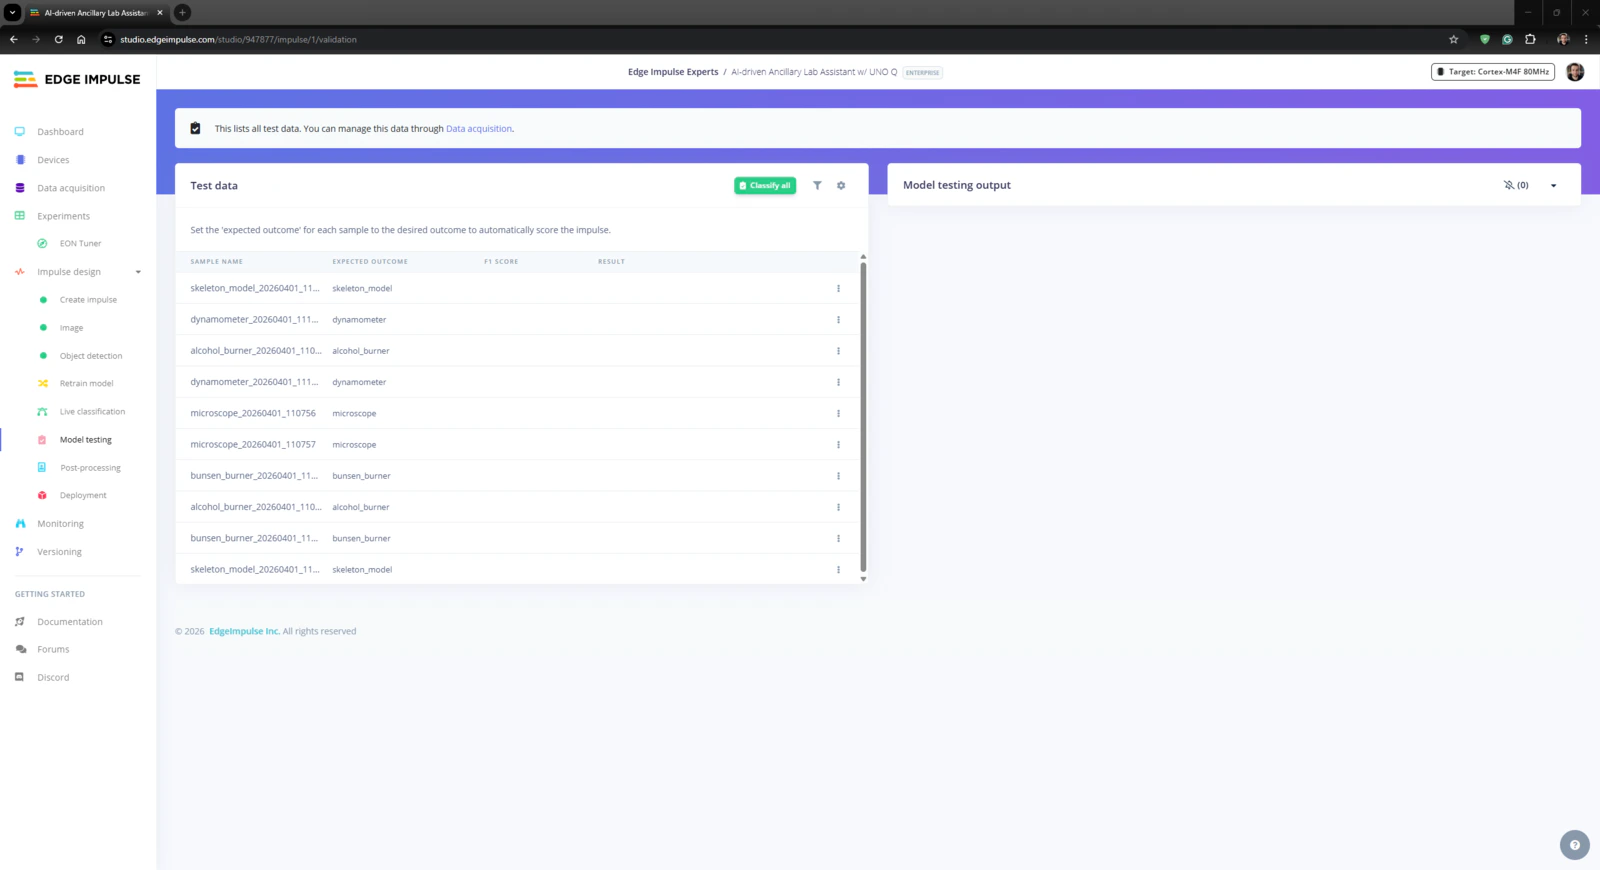The width and height of the screenshot is (1600, 870).
Task: Follow the Data acquisition link in banner
Action: pyautogui.click(x=479, y=129)
